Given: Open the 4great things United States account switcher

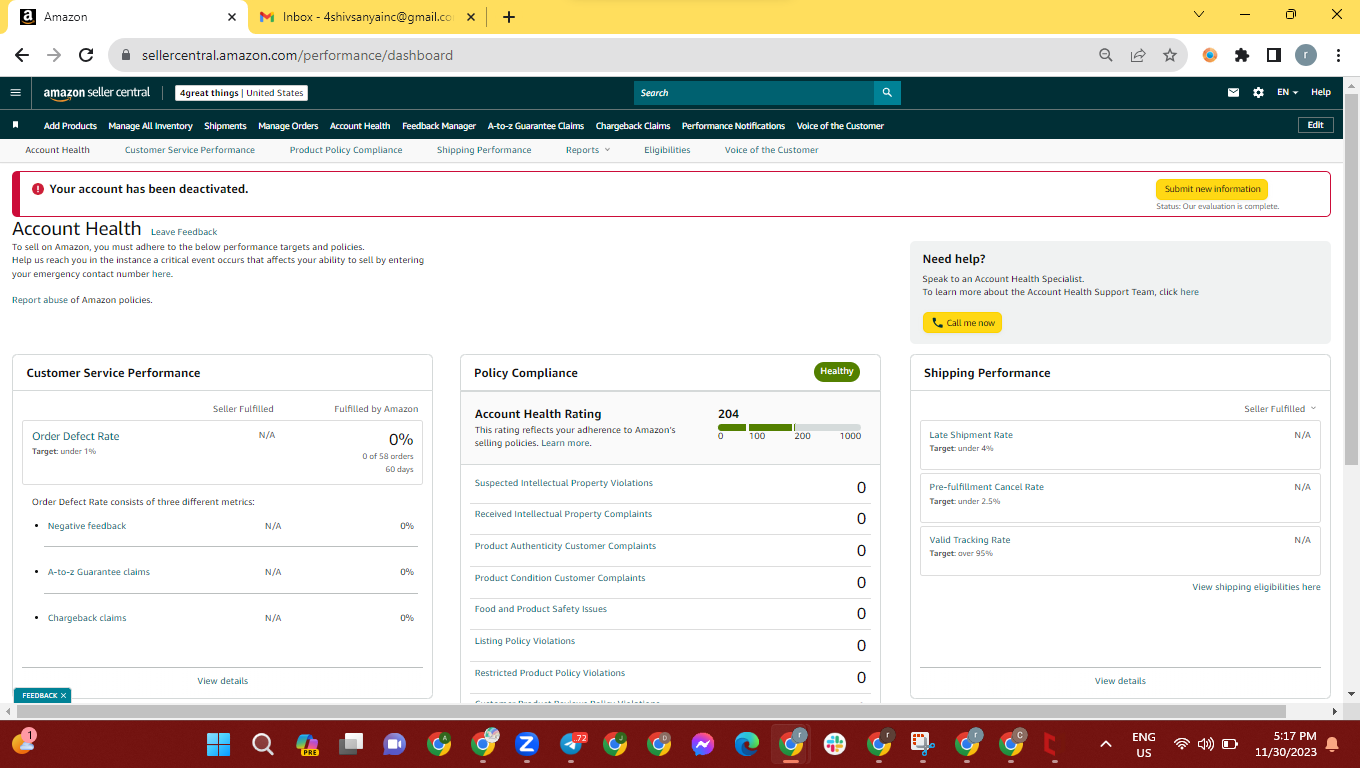Looking at the screenshot, I should tap(241, 93).
